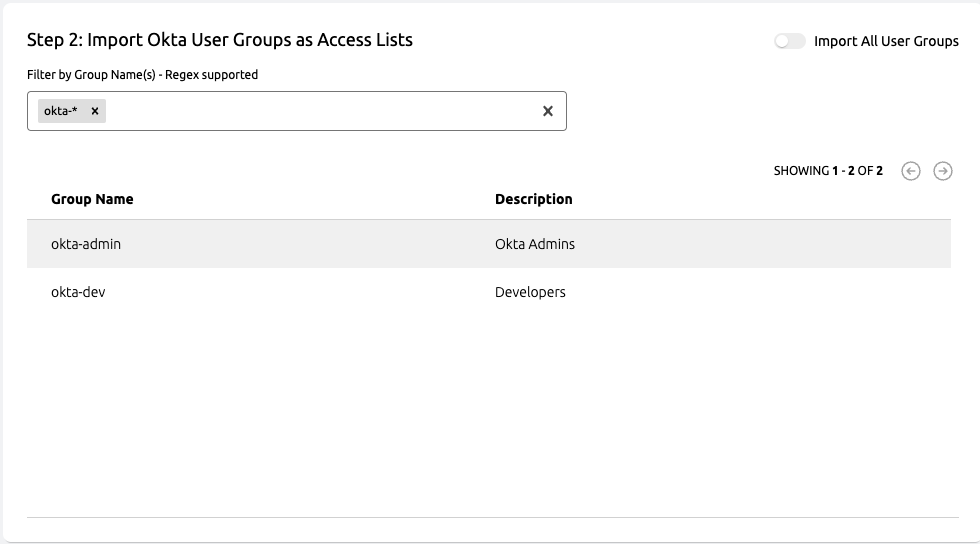980x544 pixels.
Task: Enable the Import All User Groups toggle
Action: [789, 41]
